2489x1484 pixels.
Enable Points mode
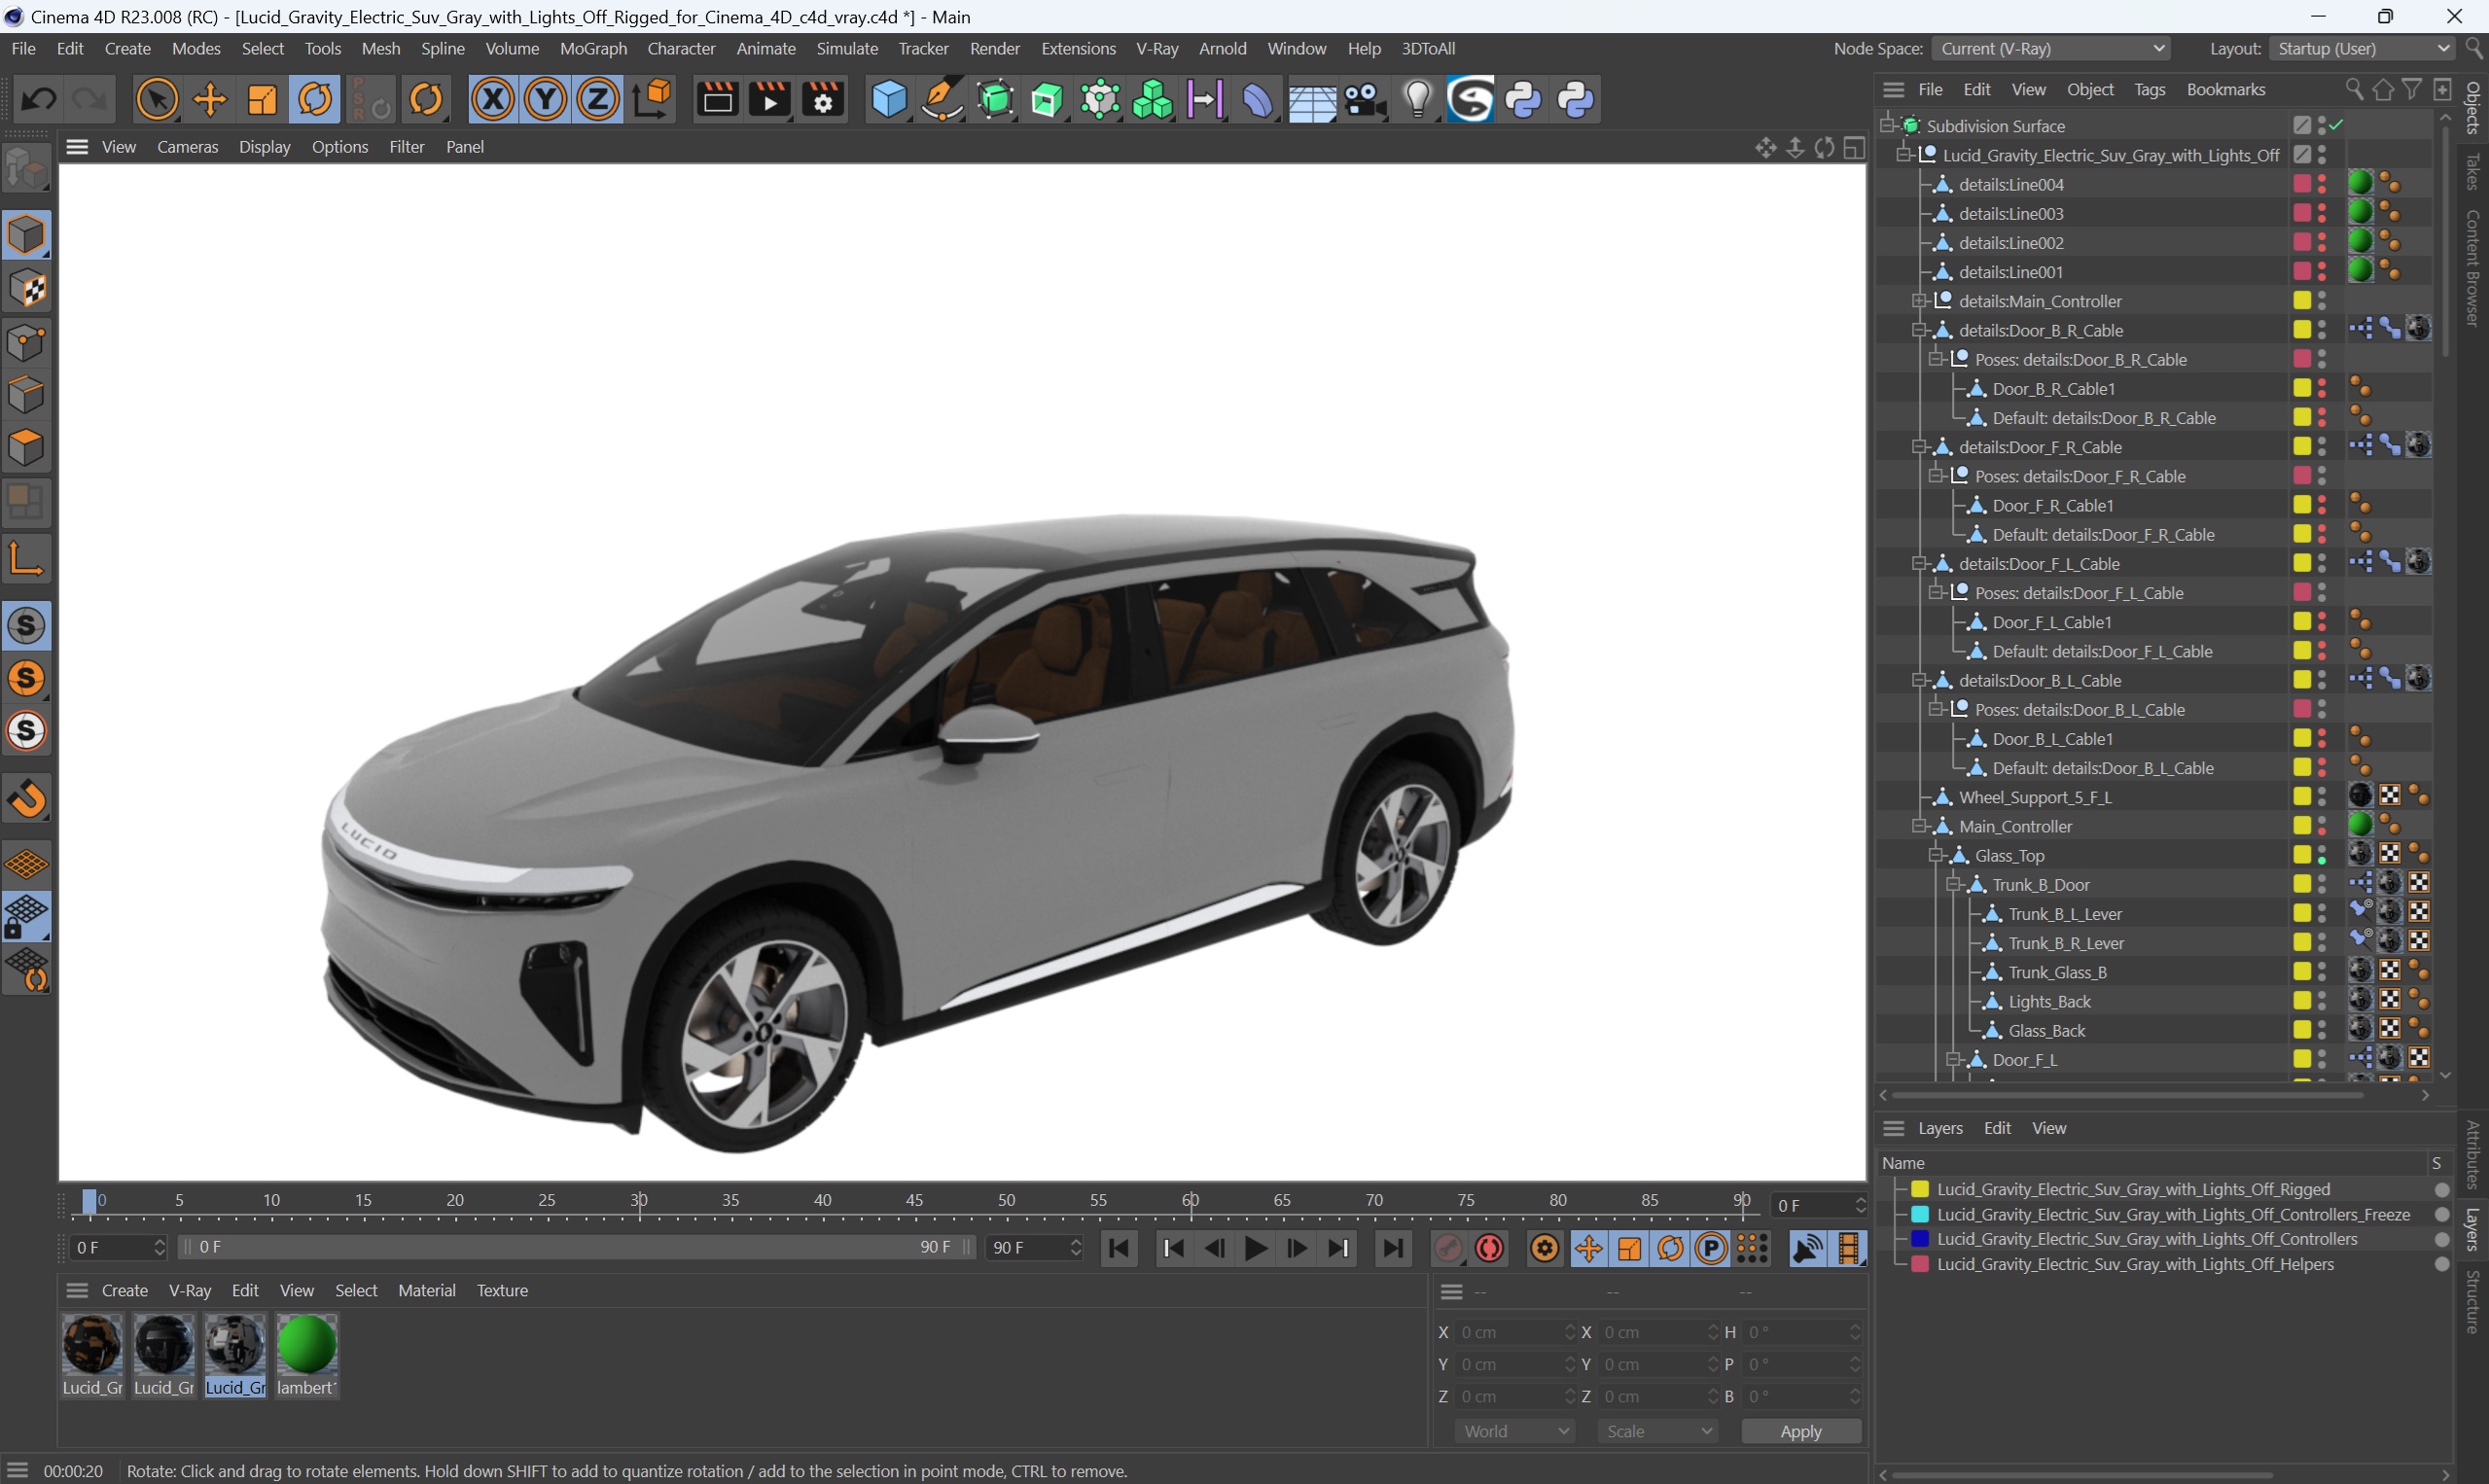pyautogui.click(x=26, y=342)
